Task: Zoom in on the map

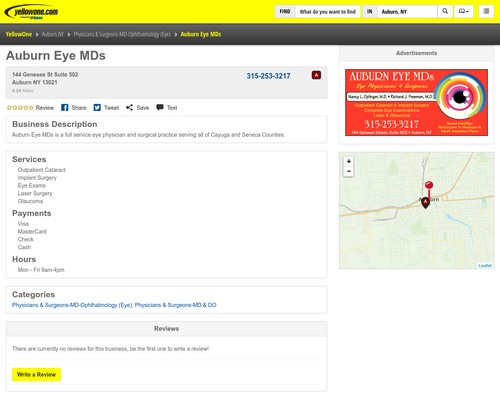Action: click(349, 161)
